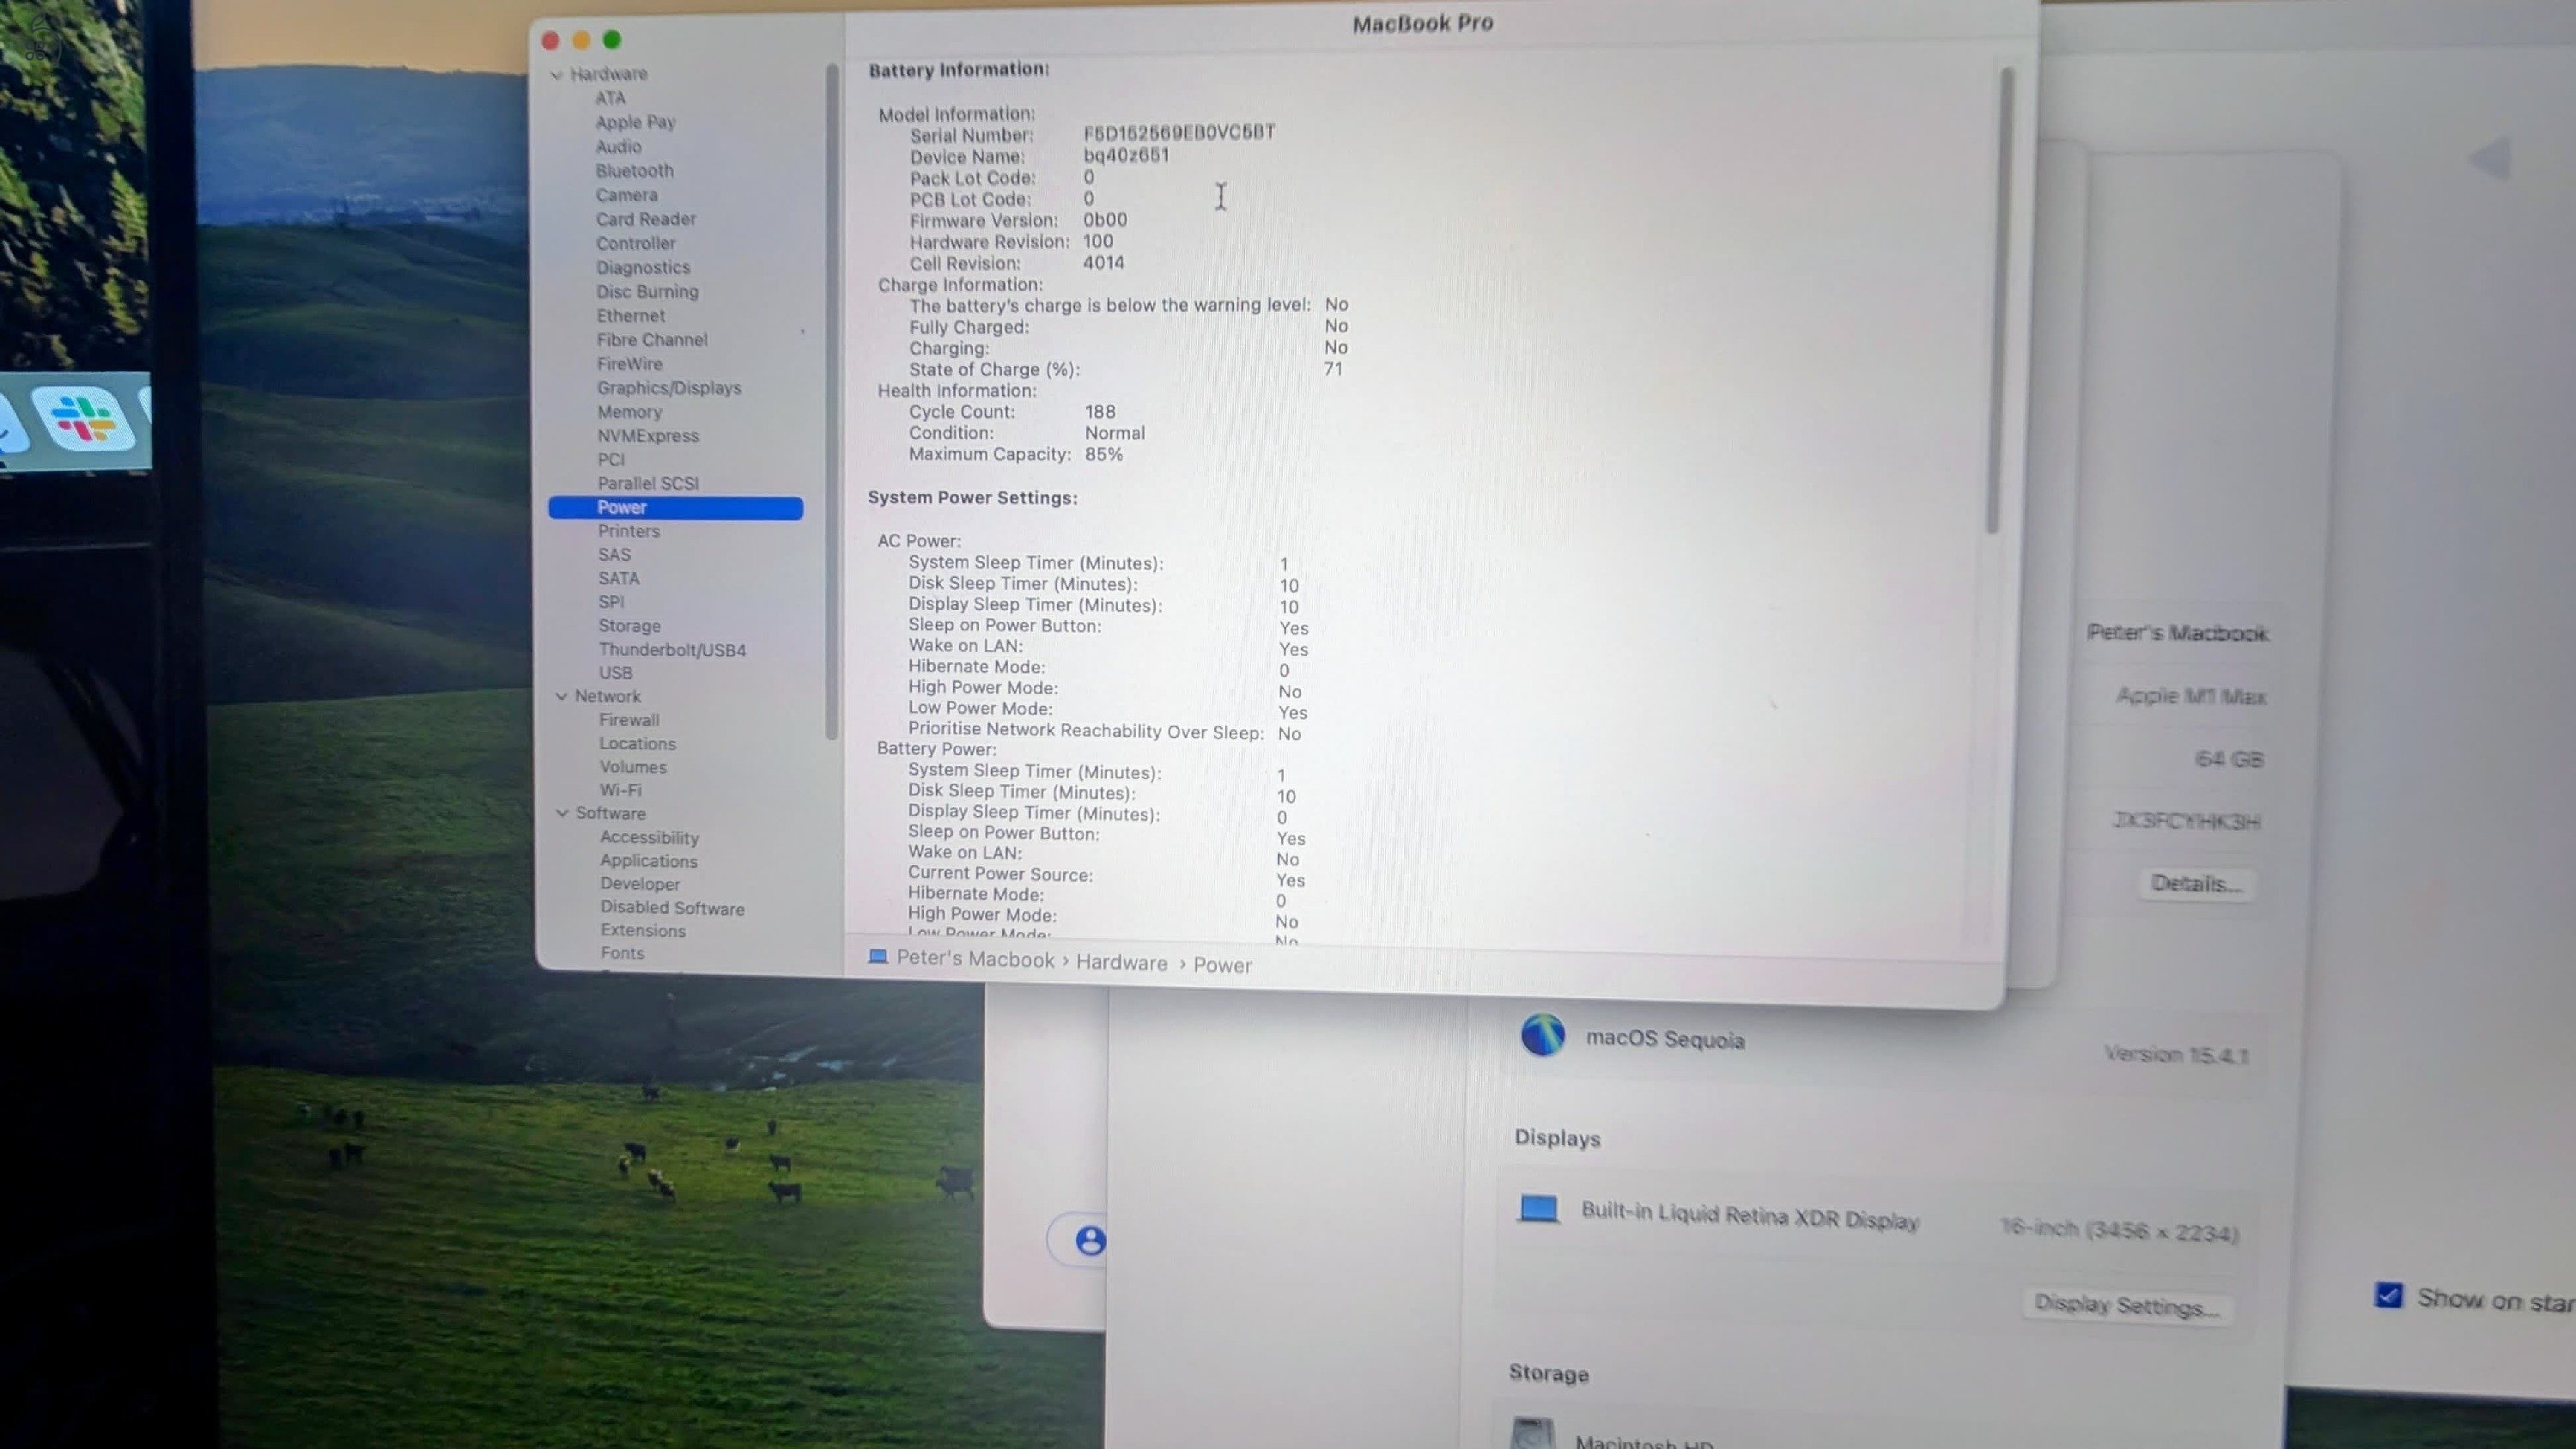Select Extensions in the sidebar
Image resolution: width=2576 pixels, height=1449 pixels.
[x=642, y=931]
